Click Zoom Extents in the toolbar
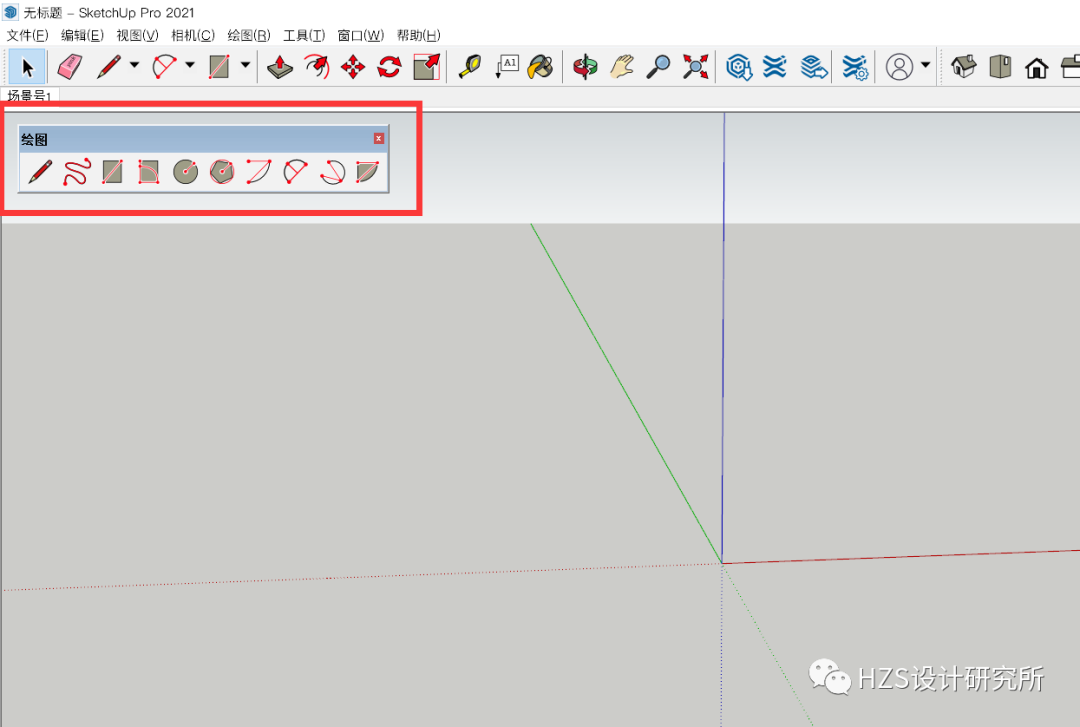Screen dimensions: 1080x727 pos(697,67)
